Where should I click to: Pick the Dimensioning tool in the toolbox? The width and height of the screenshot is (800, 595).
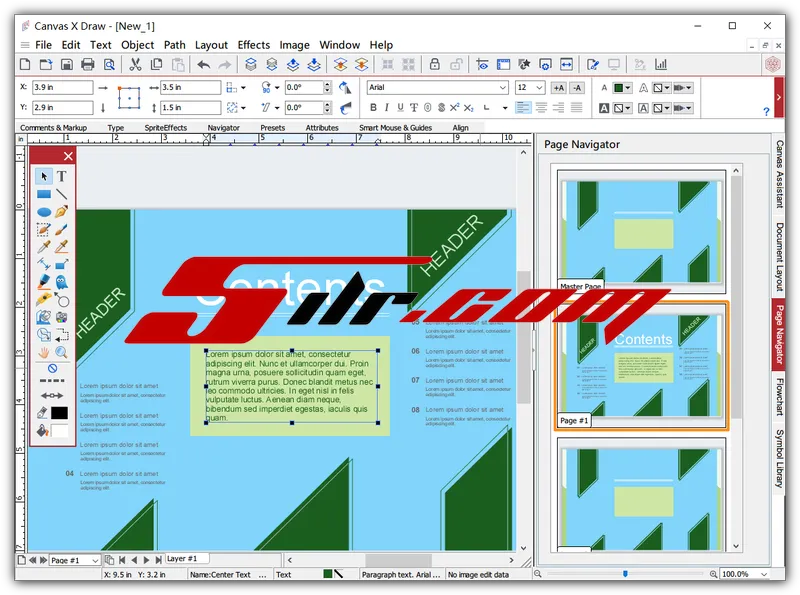tap(44, 264)
